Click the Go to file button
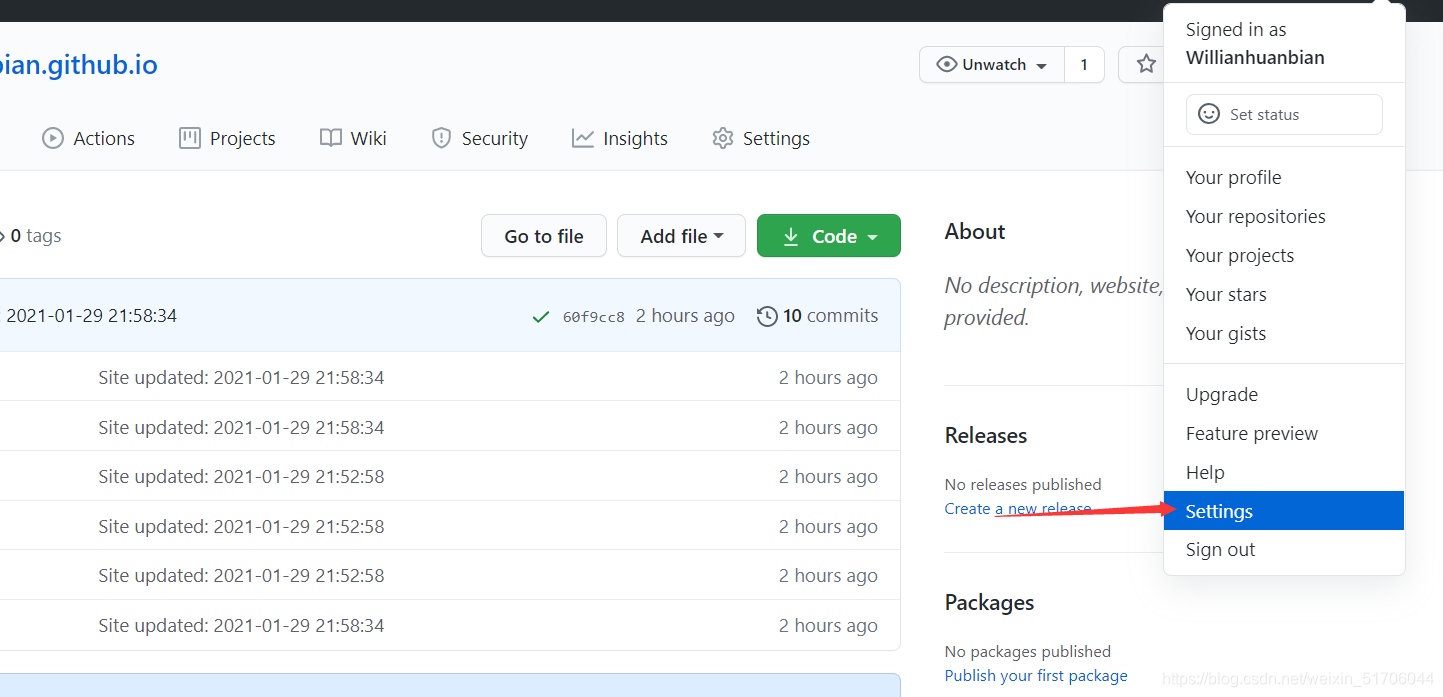Image resolution: width=1443 pixels, height=697 pixels. coord(544,236)
